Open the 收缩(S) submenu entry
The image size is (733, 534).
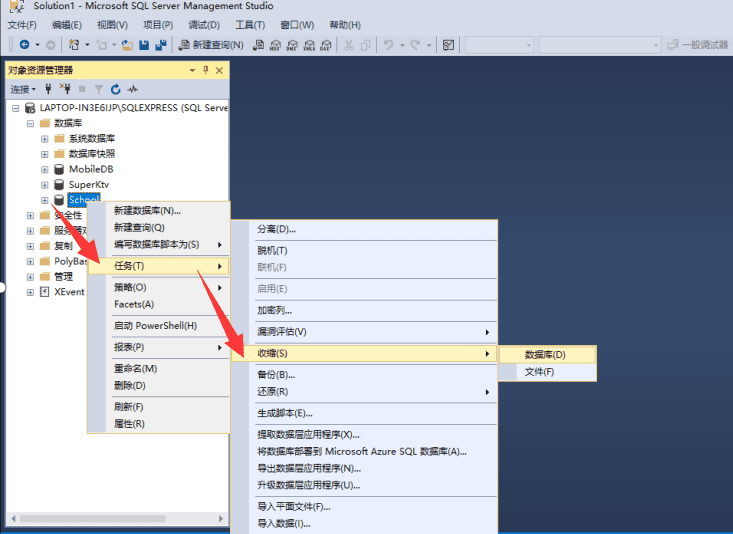(364, 354)
